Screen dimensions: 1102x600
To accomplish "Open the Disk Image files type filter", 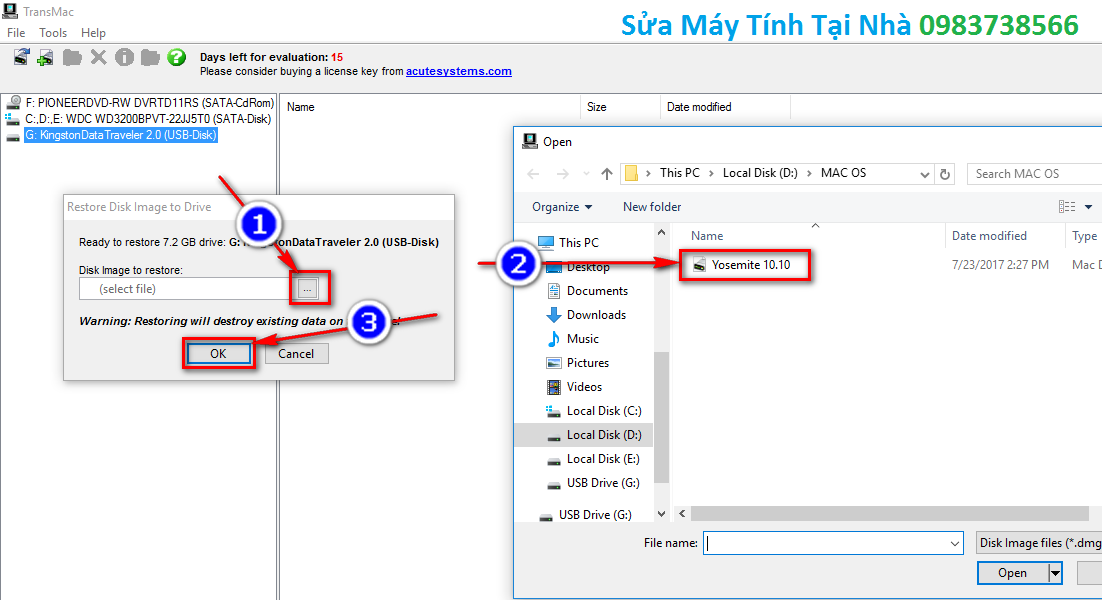I will tap(1039, 543).
